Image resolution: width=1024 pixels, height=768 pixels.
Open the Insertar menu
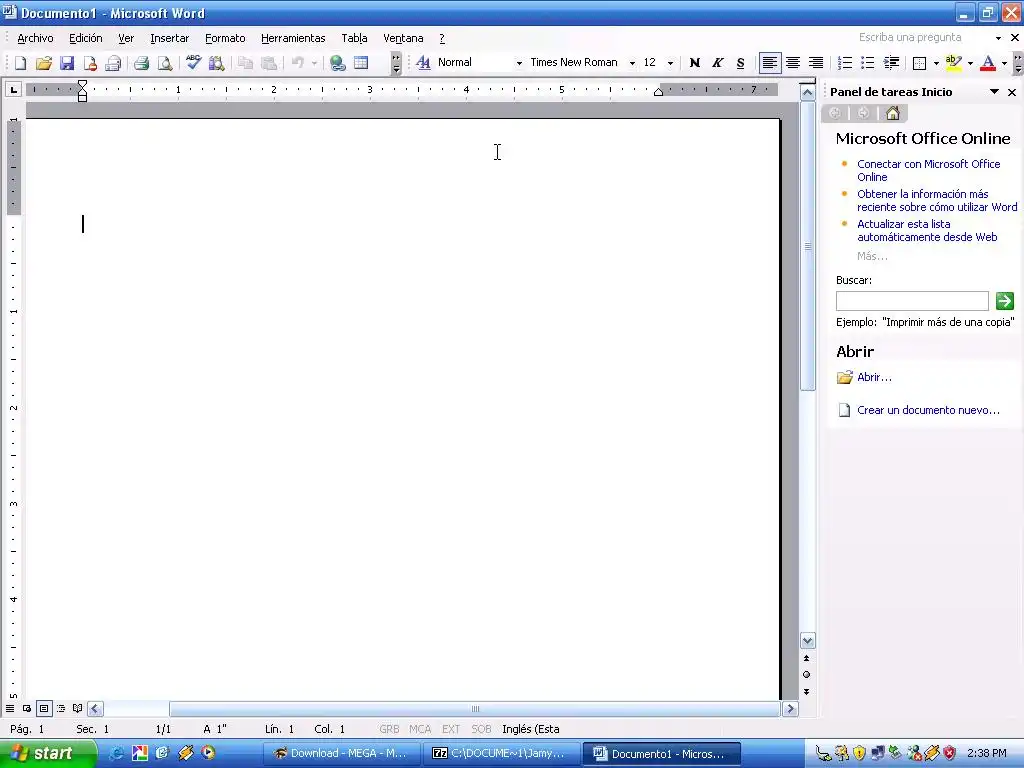[169, 39]
